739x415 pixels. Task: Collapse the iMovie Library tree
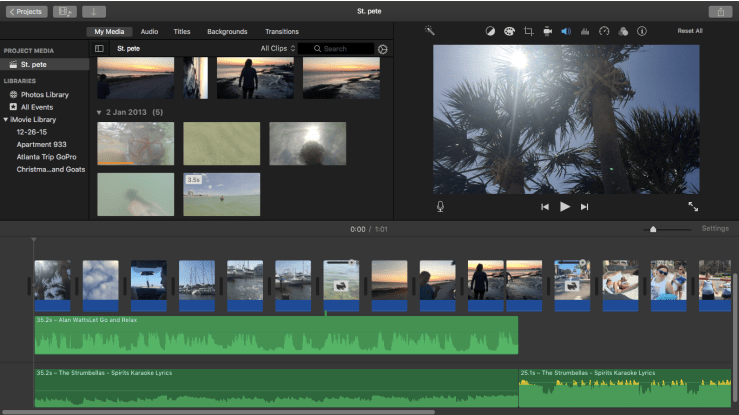[6, 119]
